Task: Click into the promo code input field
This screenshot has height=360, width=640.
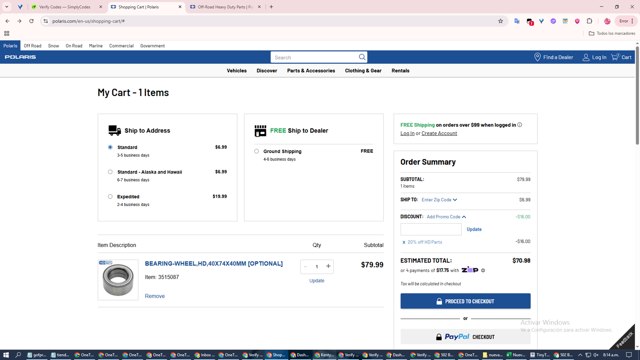Action: point(431,229)
